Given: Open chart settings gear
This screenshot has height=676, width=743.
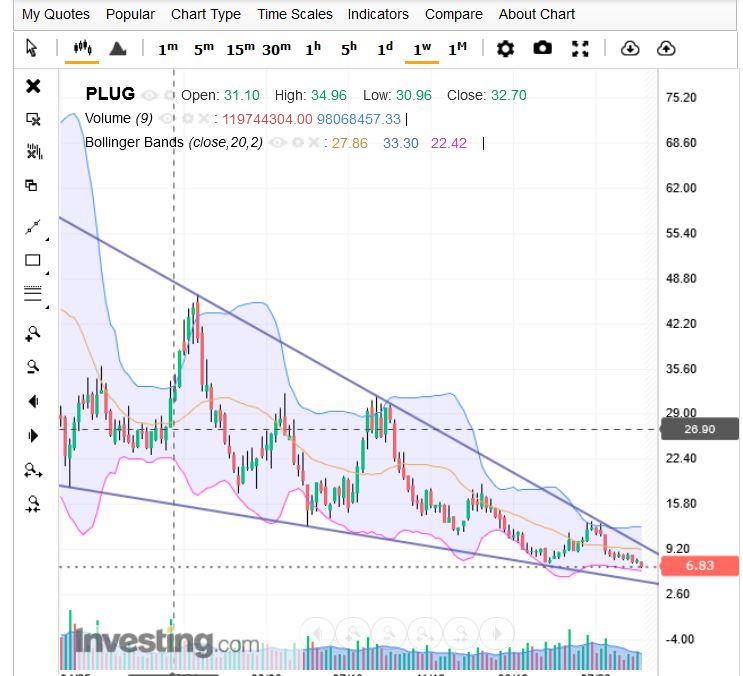Looking at the screenshot, I should (505, 48).
